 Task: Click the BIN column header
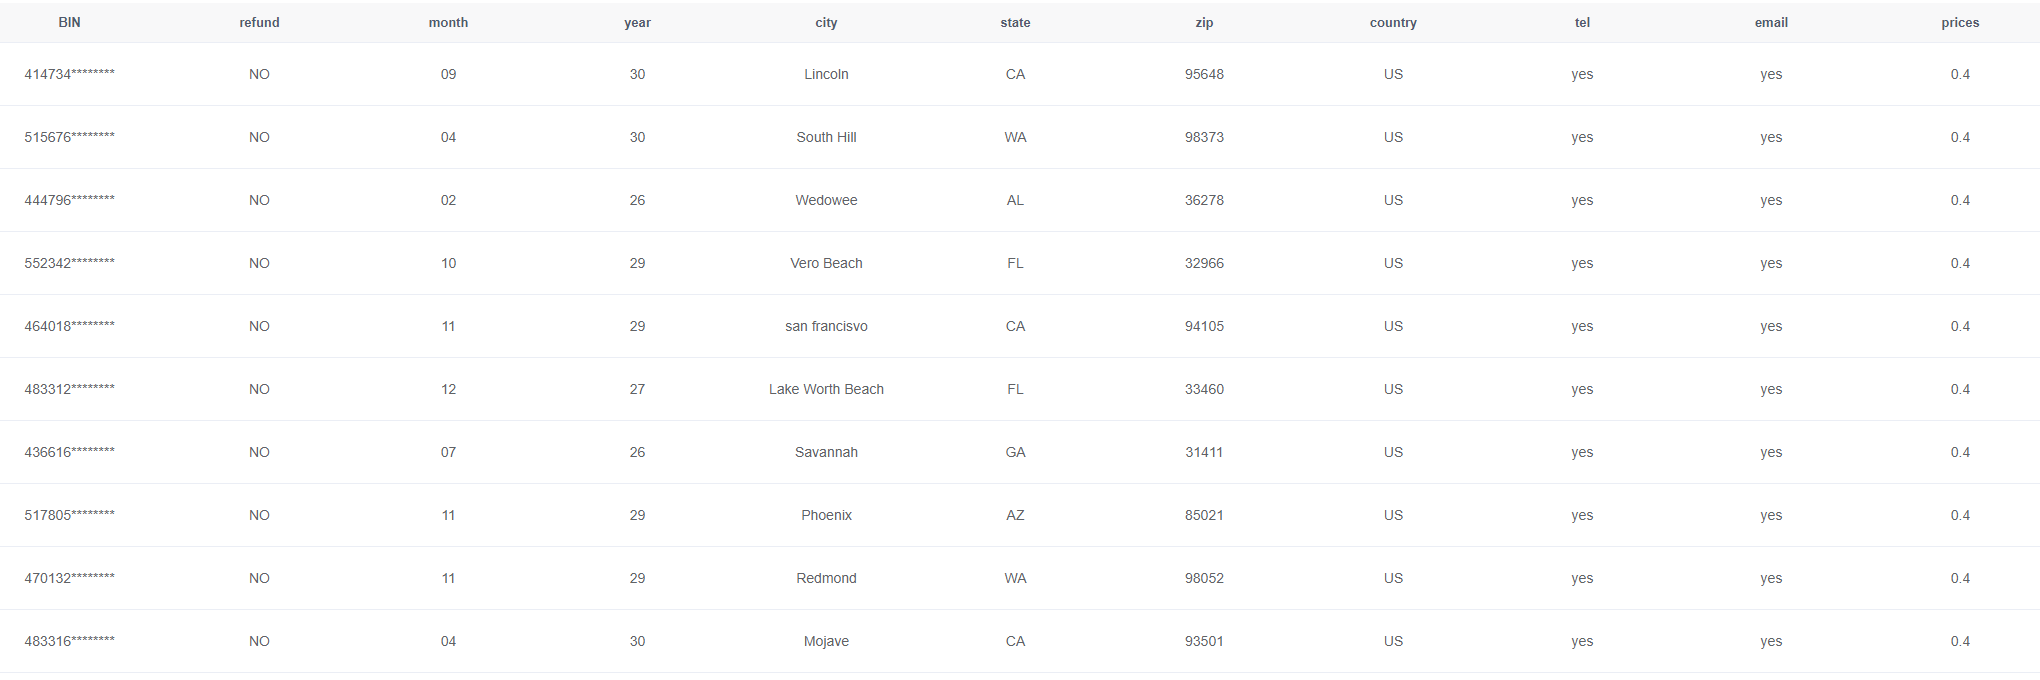[69, 22]
